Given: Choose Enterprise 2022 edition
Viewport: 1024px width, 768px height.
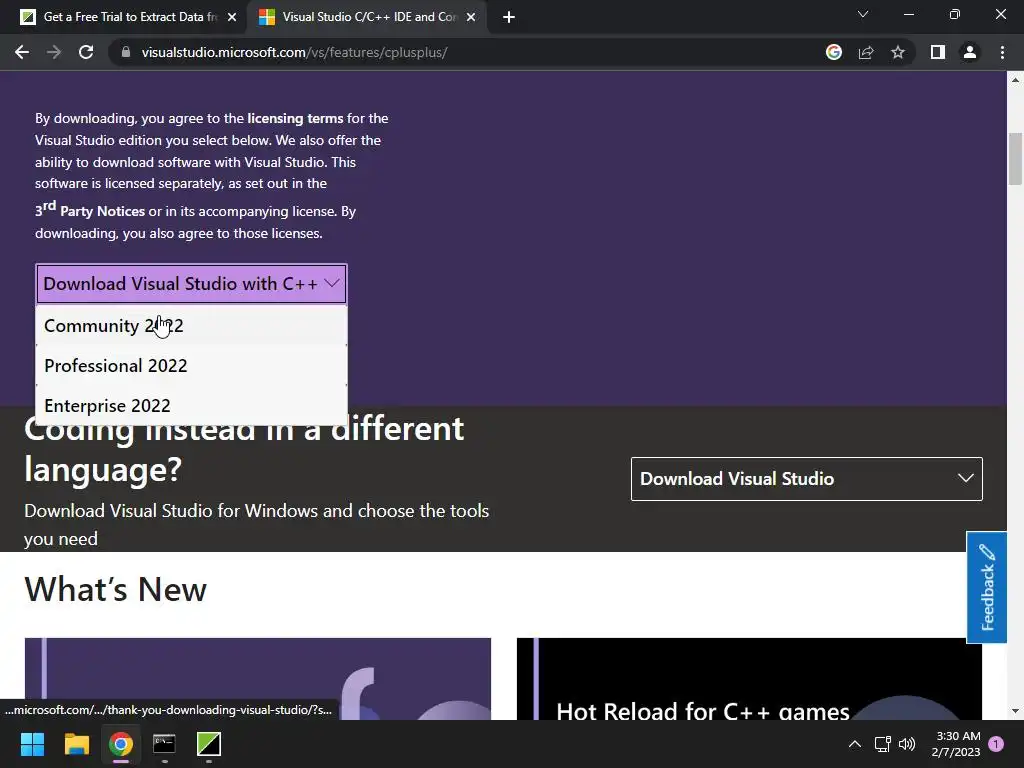Looking at the screenshot, I should 191,406.
